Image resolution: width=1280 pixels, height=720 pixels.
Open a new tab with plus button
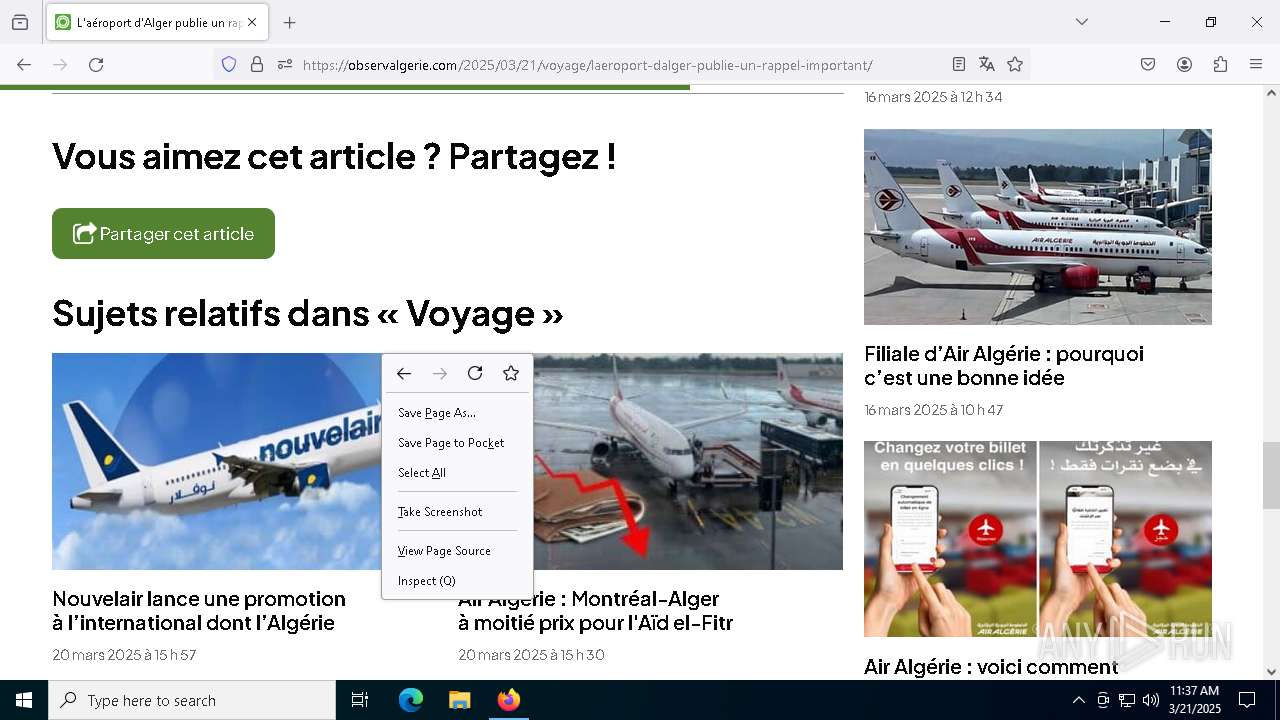click(290, 22)
